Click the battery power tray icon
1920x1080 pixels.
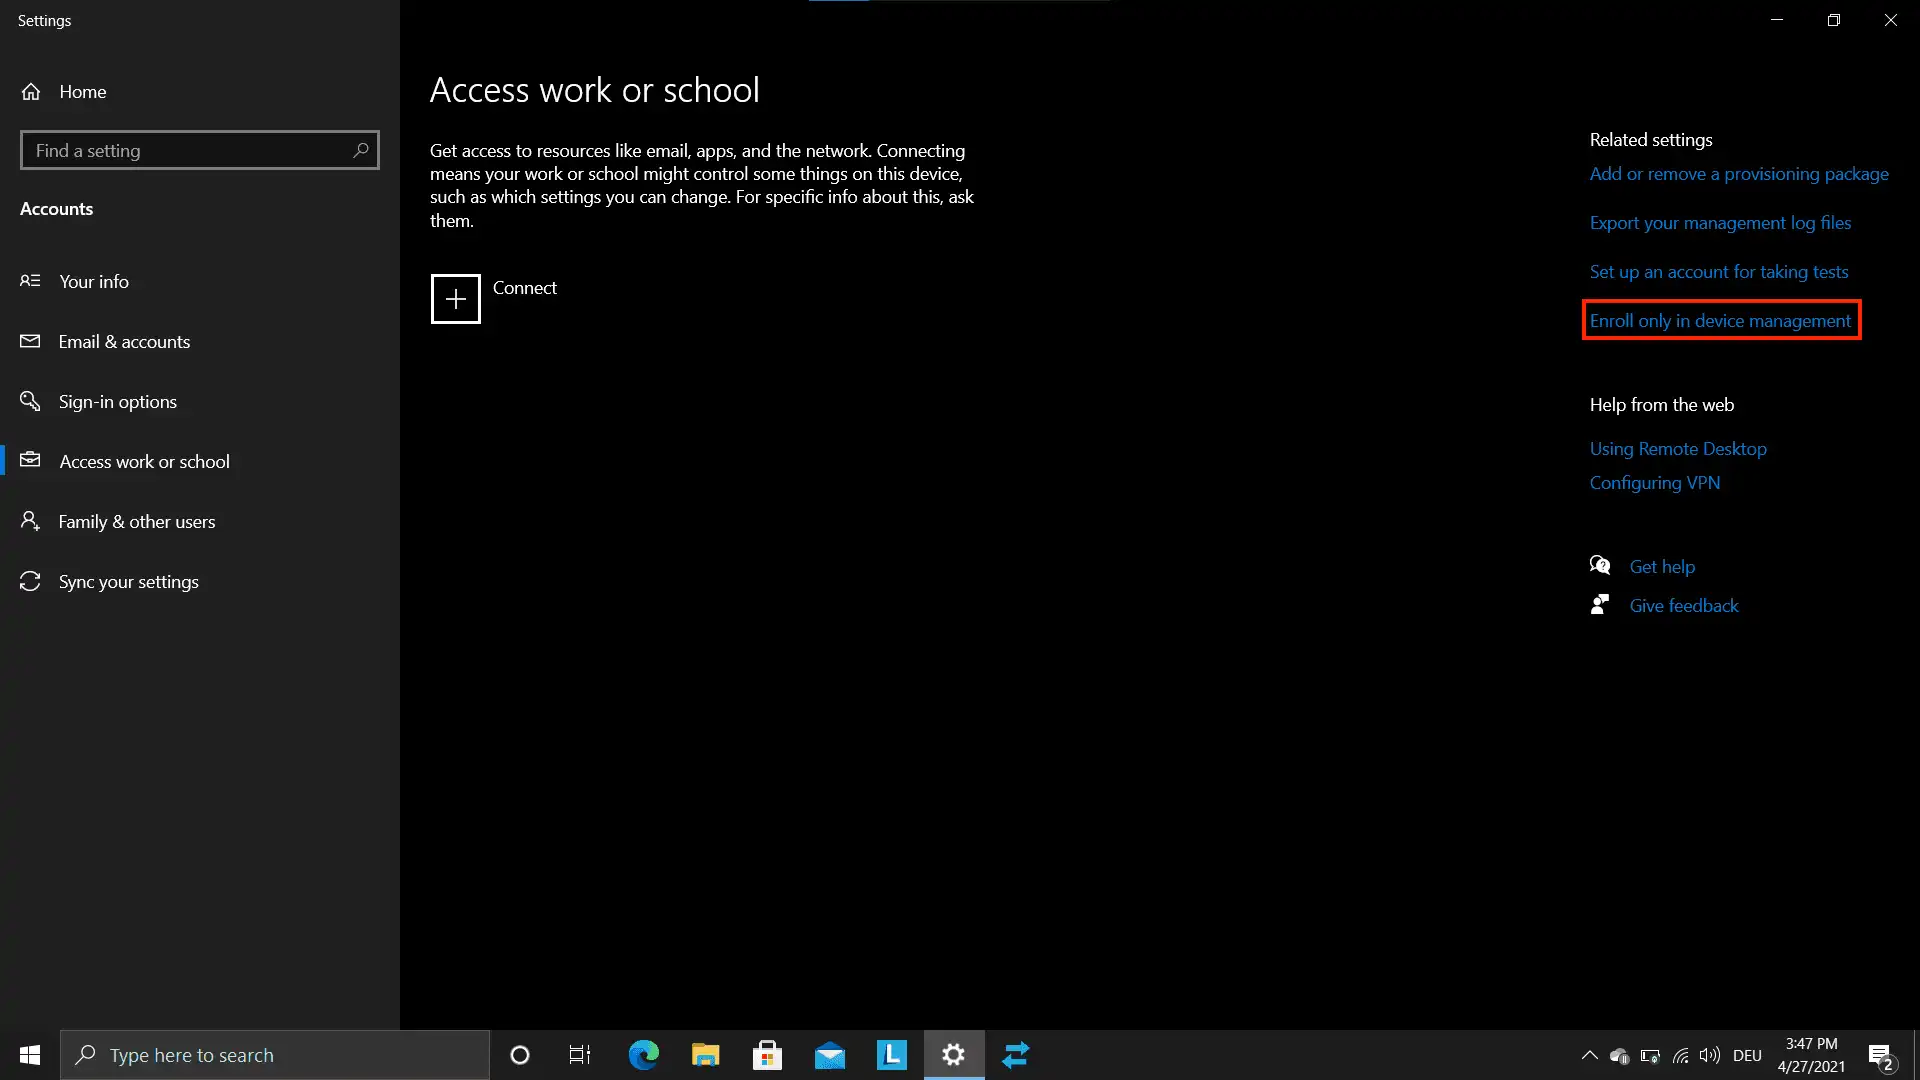click(x=1650, y=1055)
